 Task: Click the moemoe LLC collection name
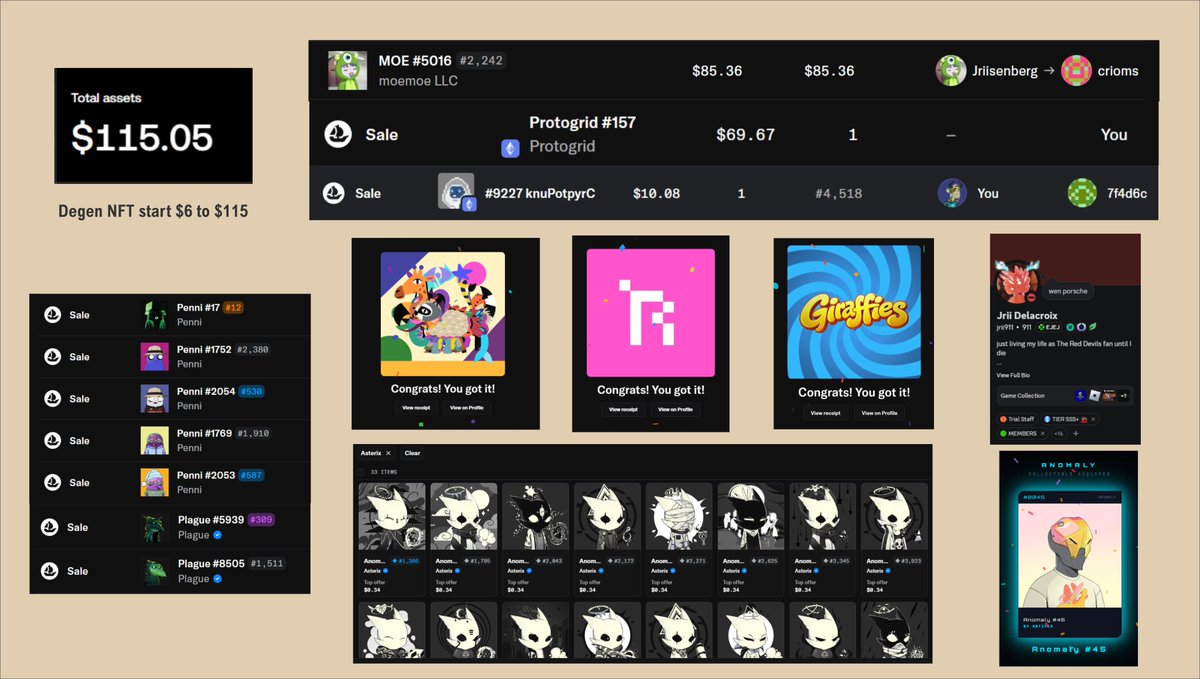click(x=418, y=80)
